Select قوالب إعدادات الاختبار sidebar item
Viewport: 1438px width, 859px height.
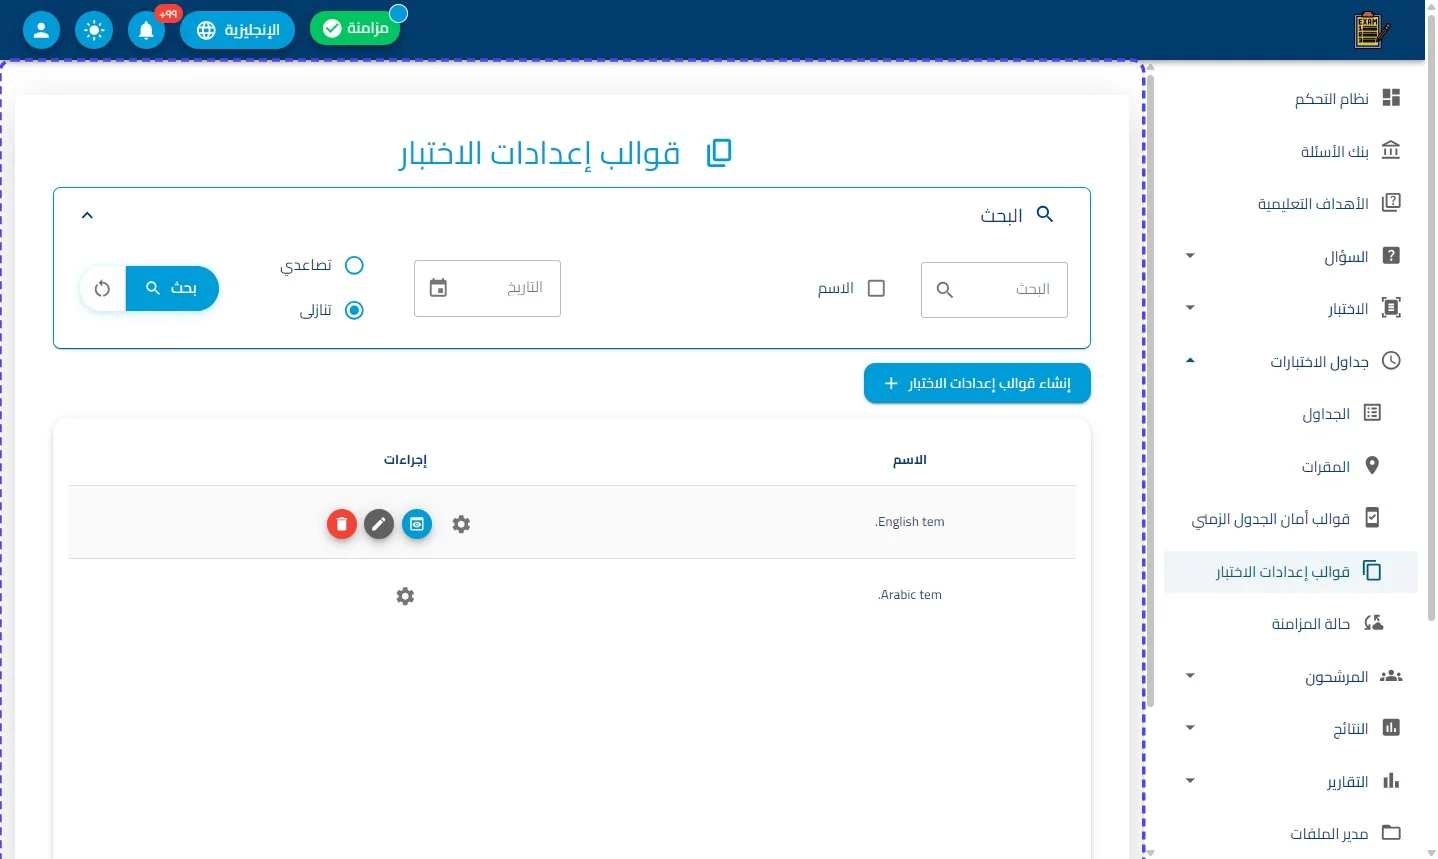[x=1292, y=571]
